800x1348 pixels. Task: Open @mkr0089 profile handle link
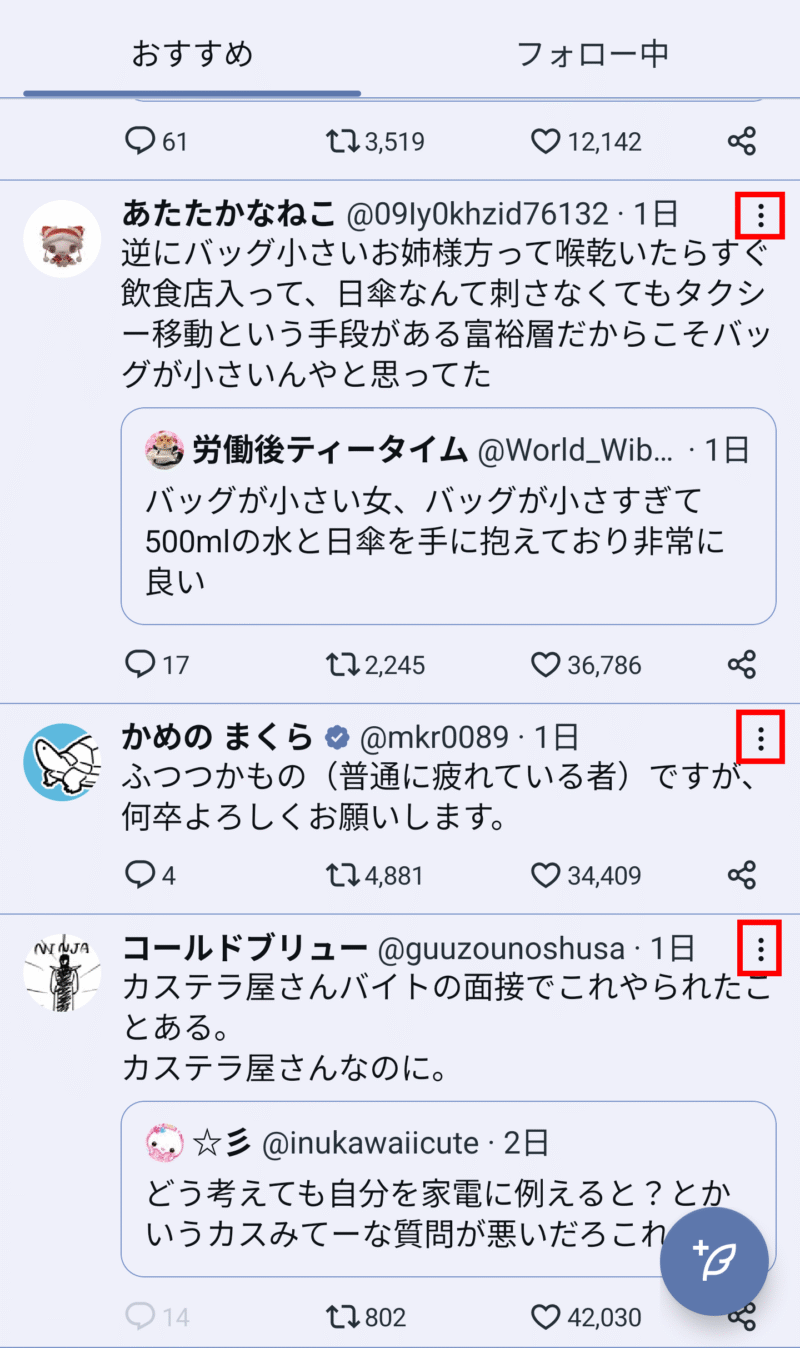pos(433,738)
